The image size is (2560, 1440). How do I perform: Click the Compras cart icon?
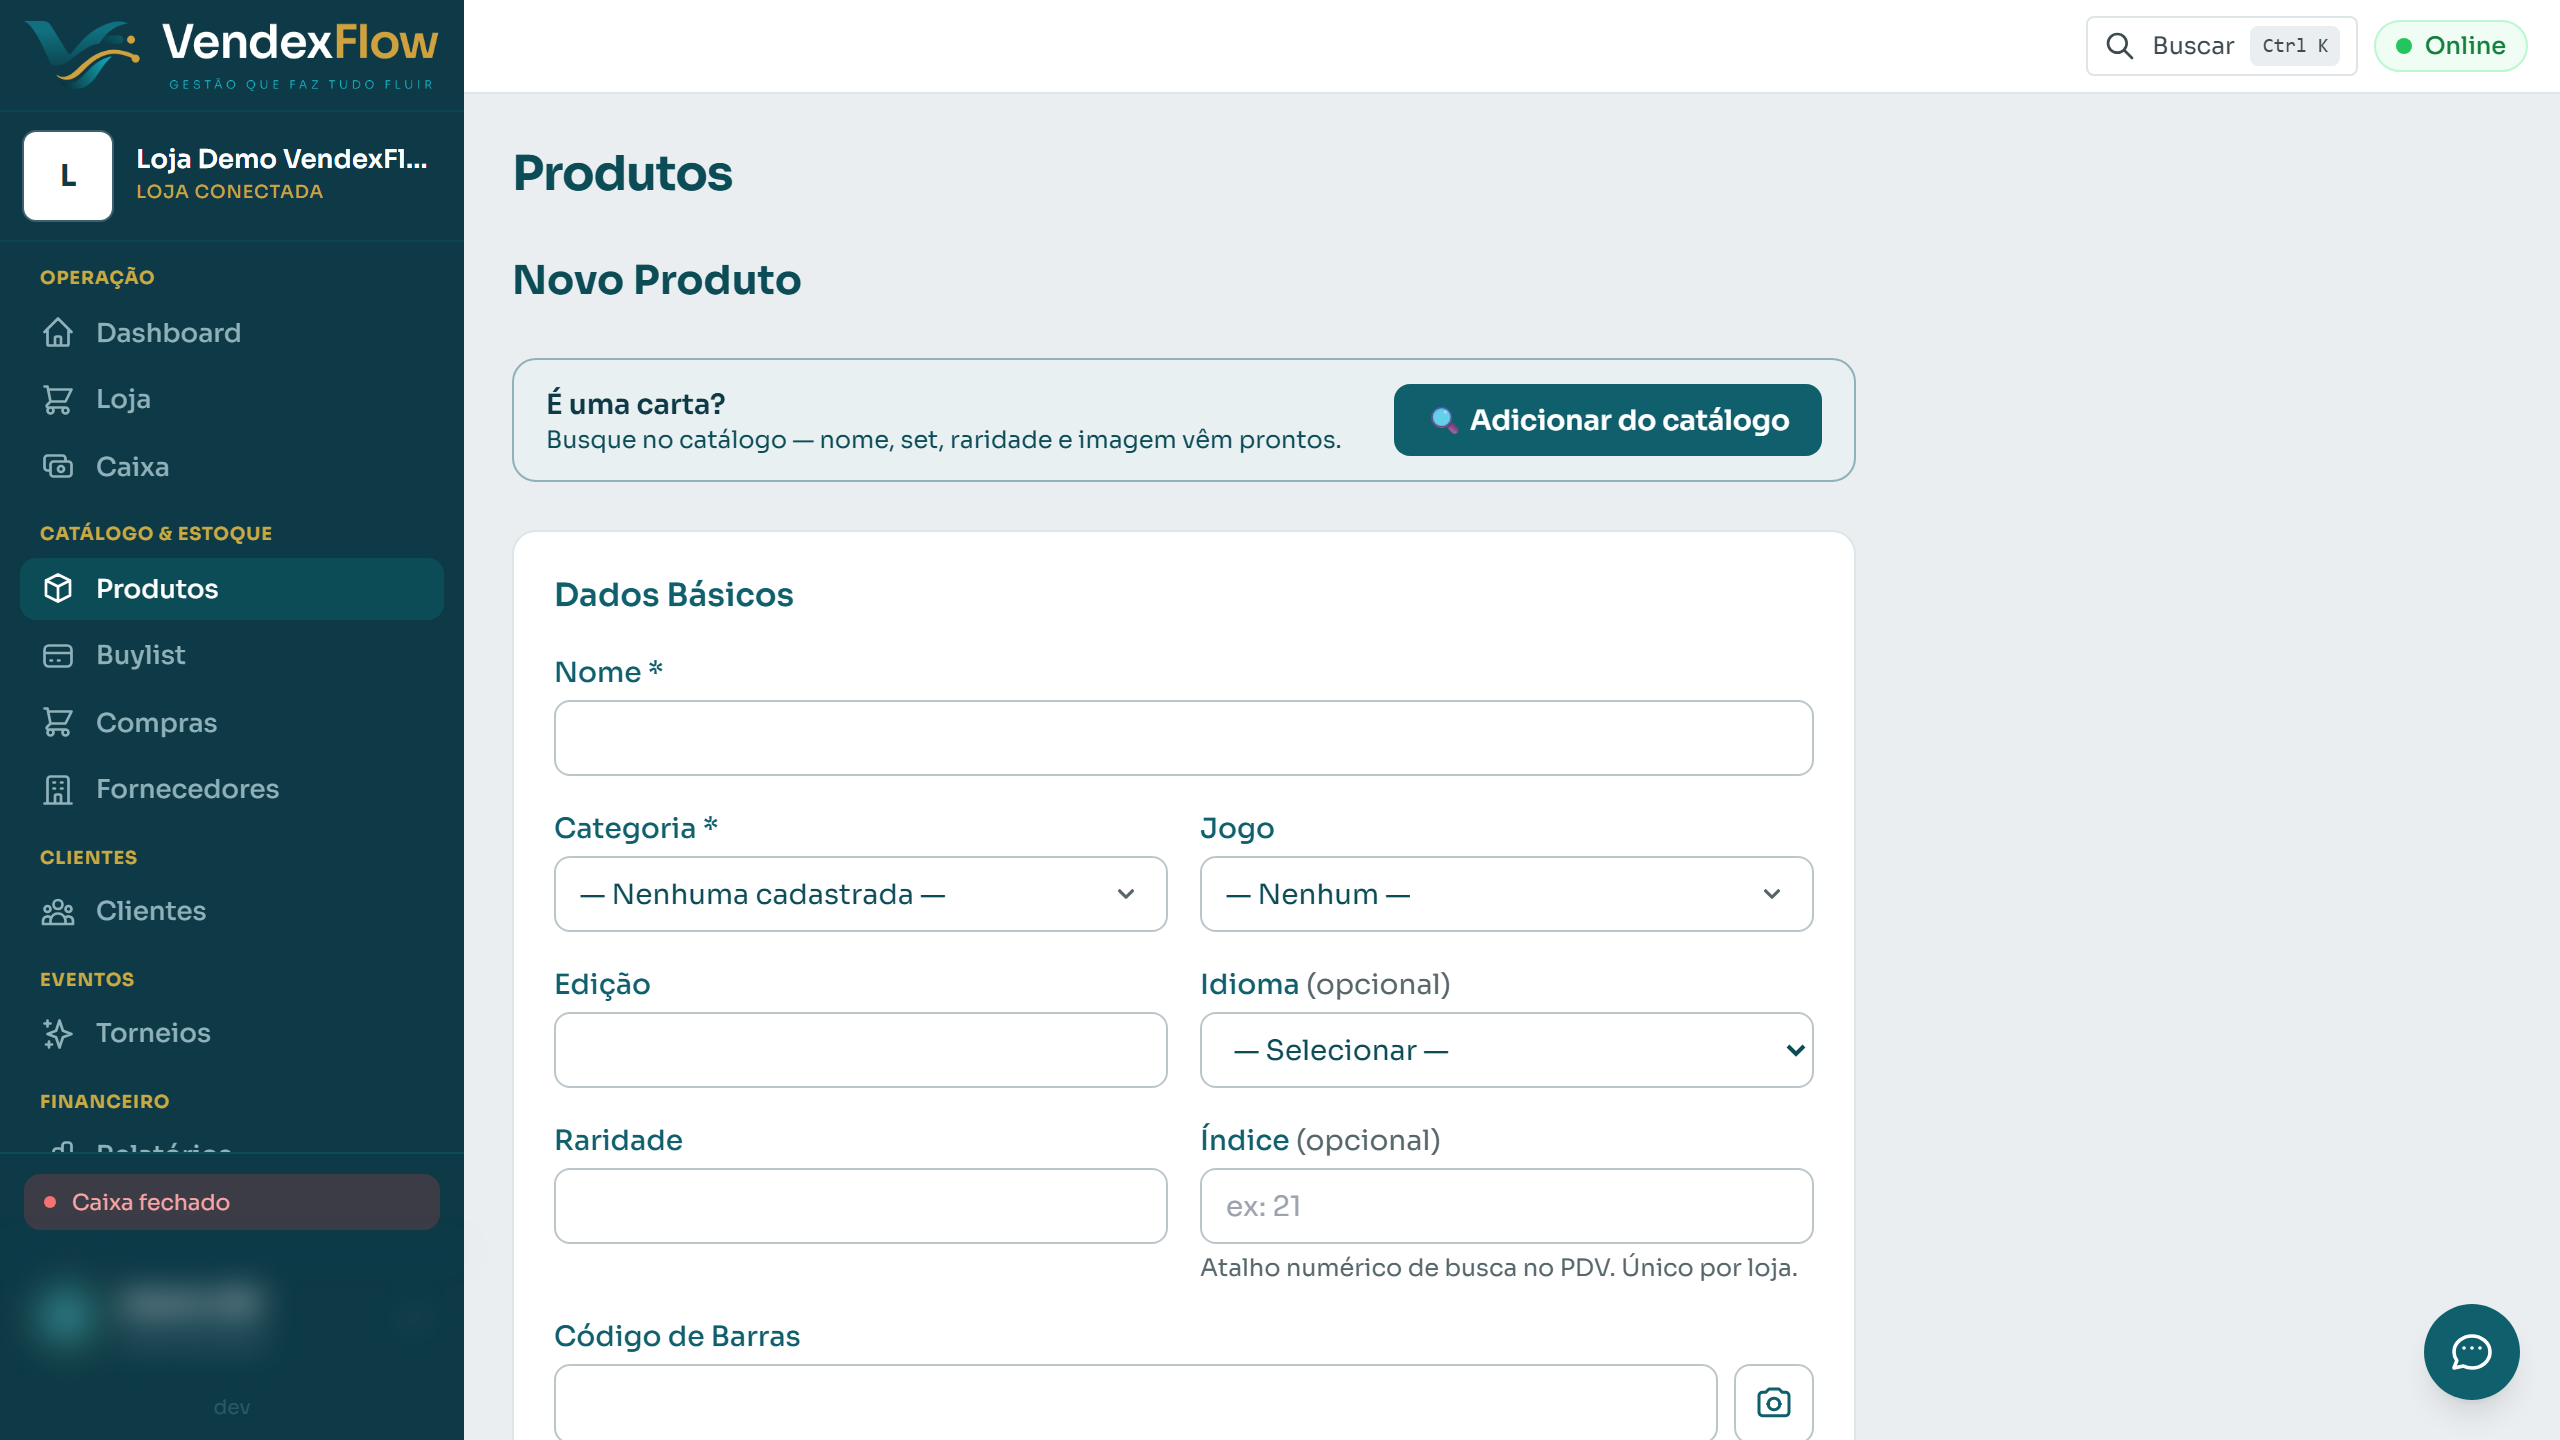(58, 723)
